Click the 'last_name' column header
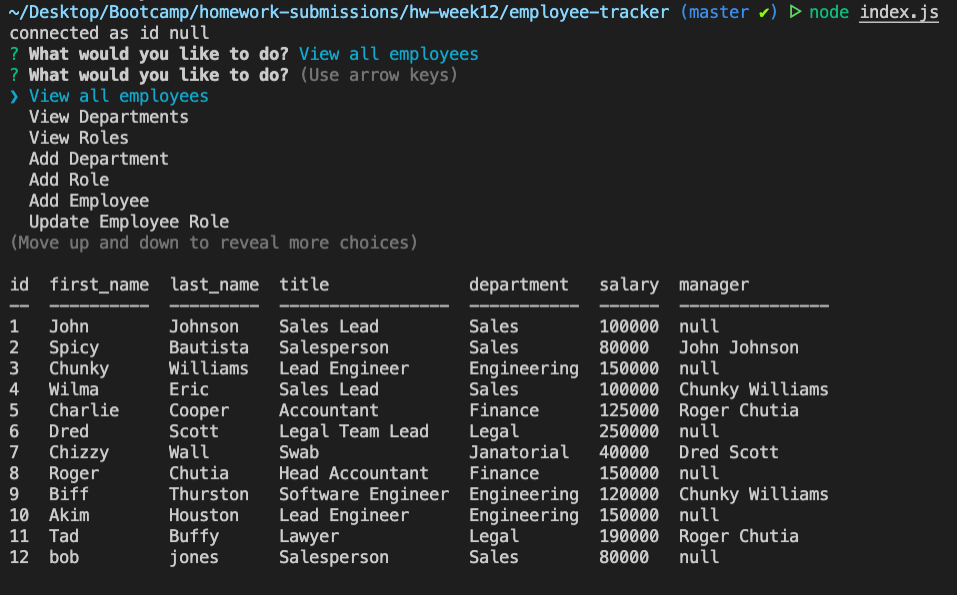 (x=214, y=284)
